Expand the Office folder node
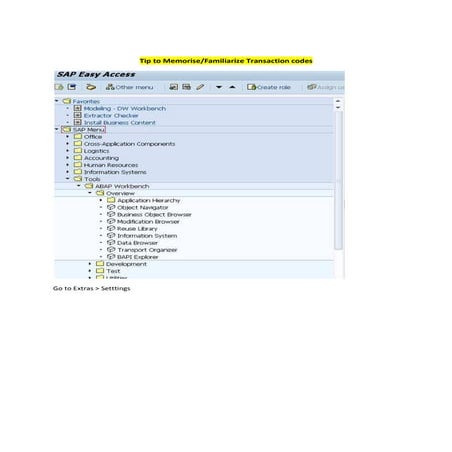The image size is (452, 452). pyautogui.click(x=68, y=136)
